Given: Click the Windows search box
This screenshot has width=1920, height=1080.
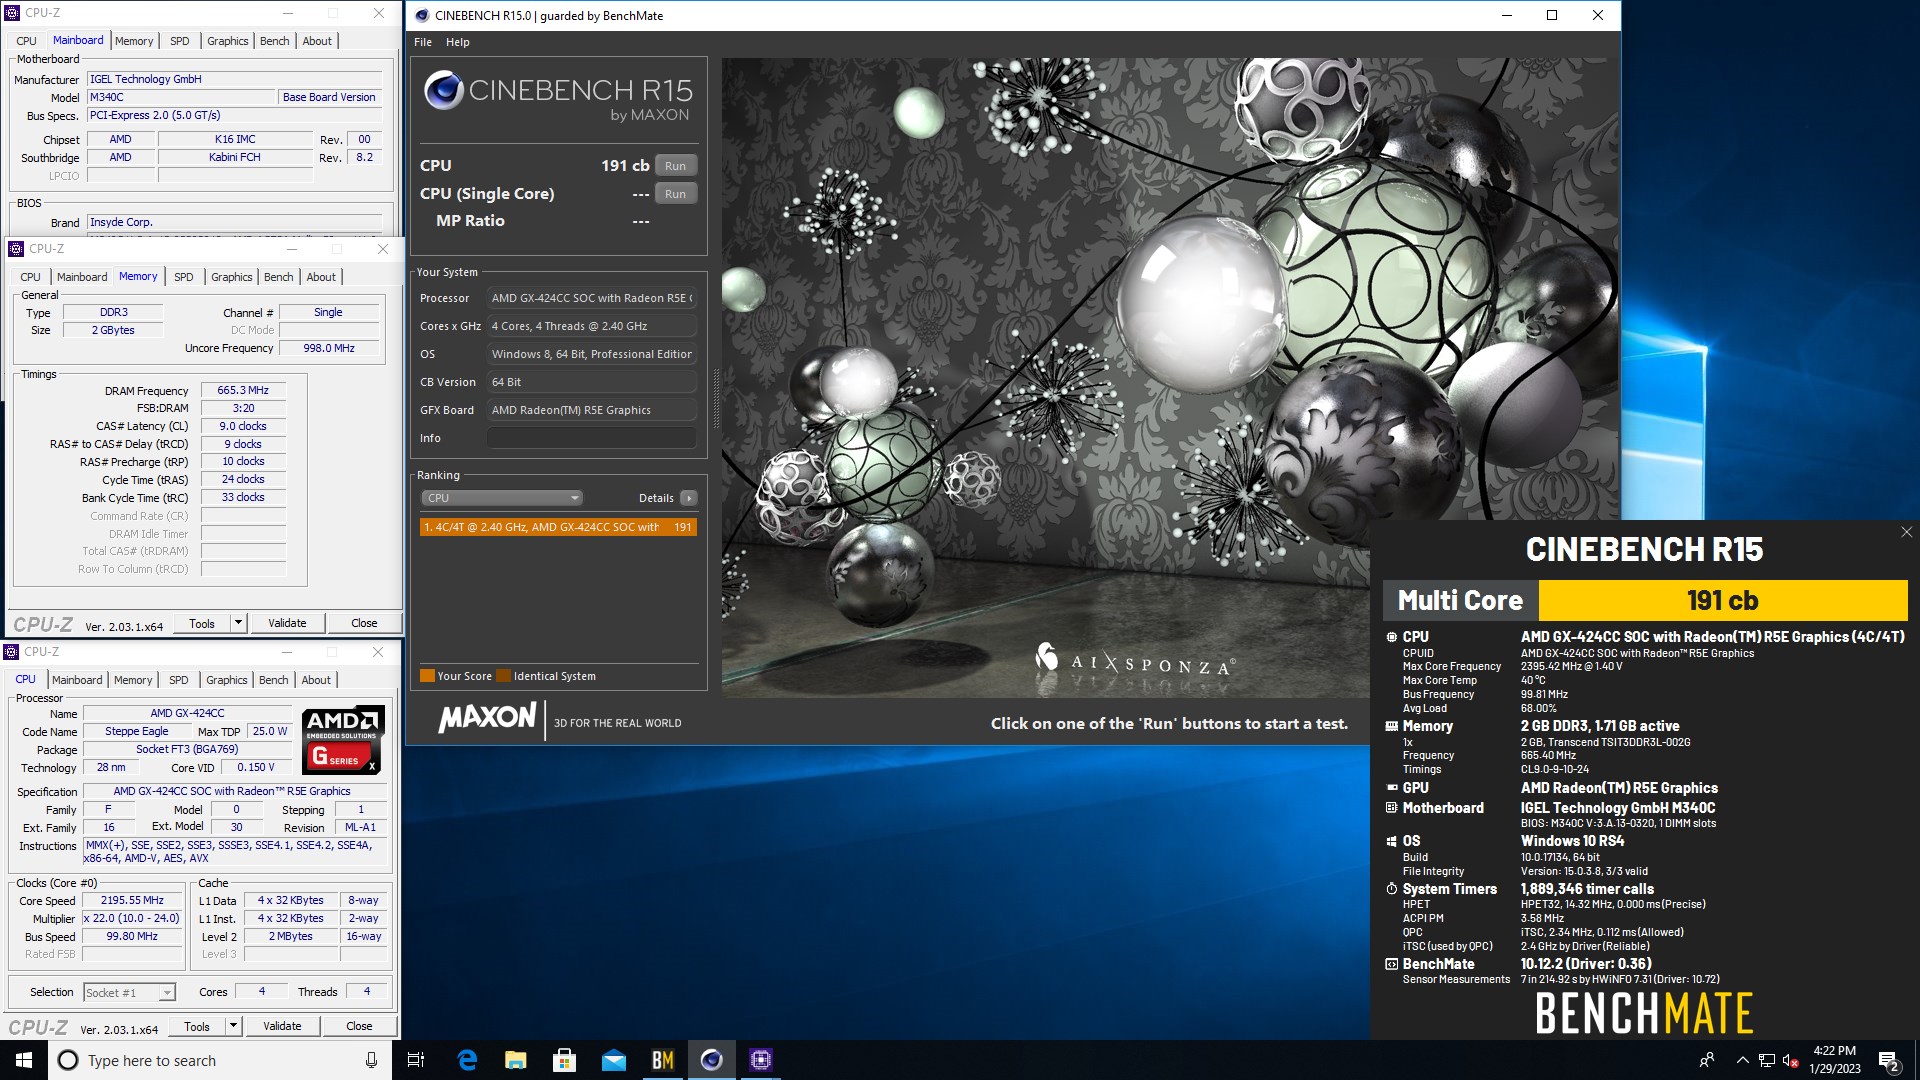Looking at the screenshot, I should click(220, 1060).
